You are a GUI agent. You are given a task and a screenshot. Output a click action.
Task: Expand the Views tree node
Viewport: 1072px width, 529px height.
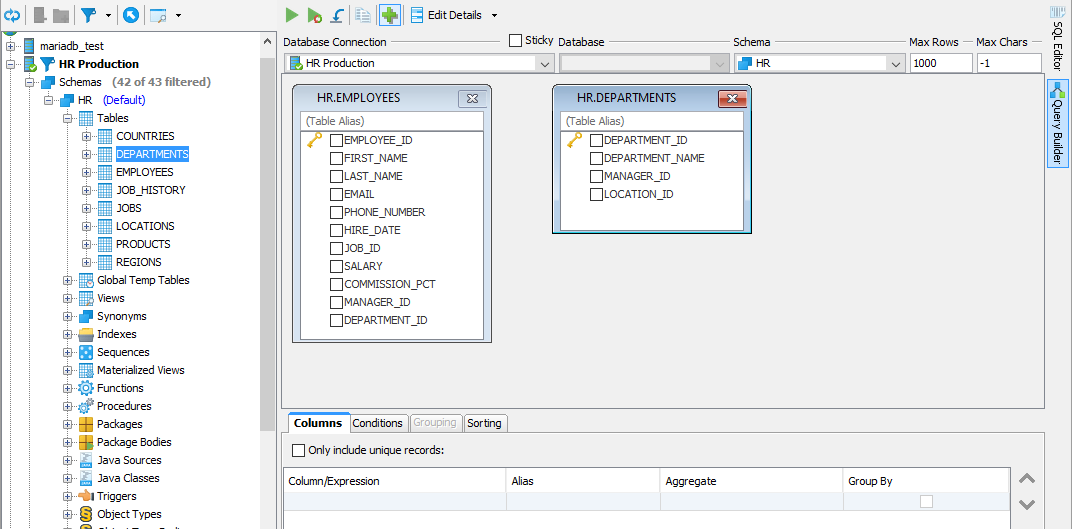click(x=68, y=298)
